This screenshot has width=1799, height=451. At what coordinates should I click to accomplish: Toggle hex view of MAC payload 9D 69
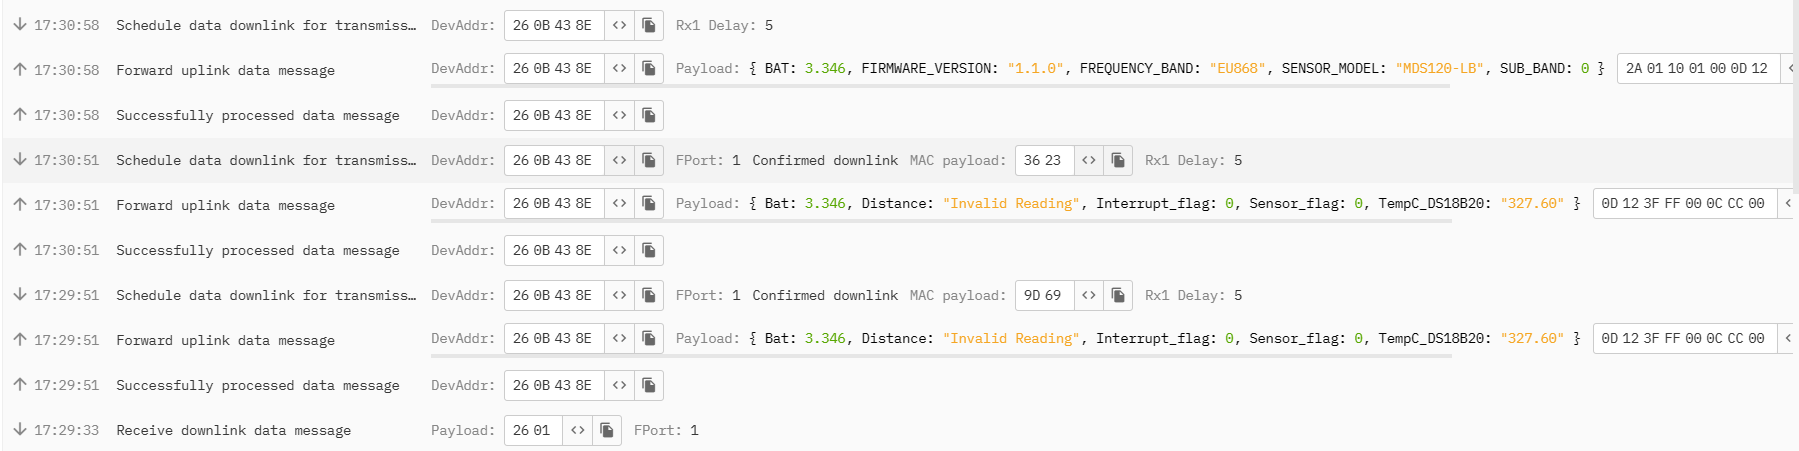click(x=1089, y=295)
